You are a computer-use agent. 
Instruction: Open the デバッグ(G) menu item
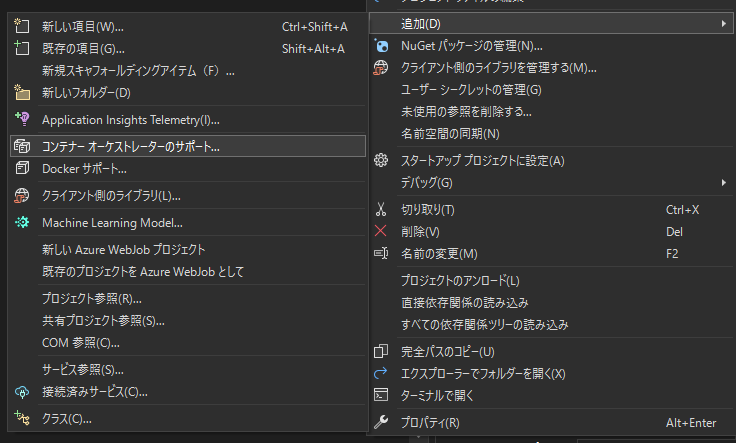pyautogui.click(x=551, y=183)
